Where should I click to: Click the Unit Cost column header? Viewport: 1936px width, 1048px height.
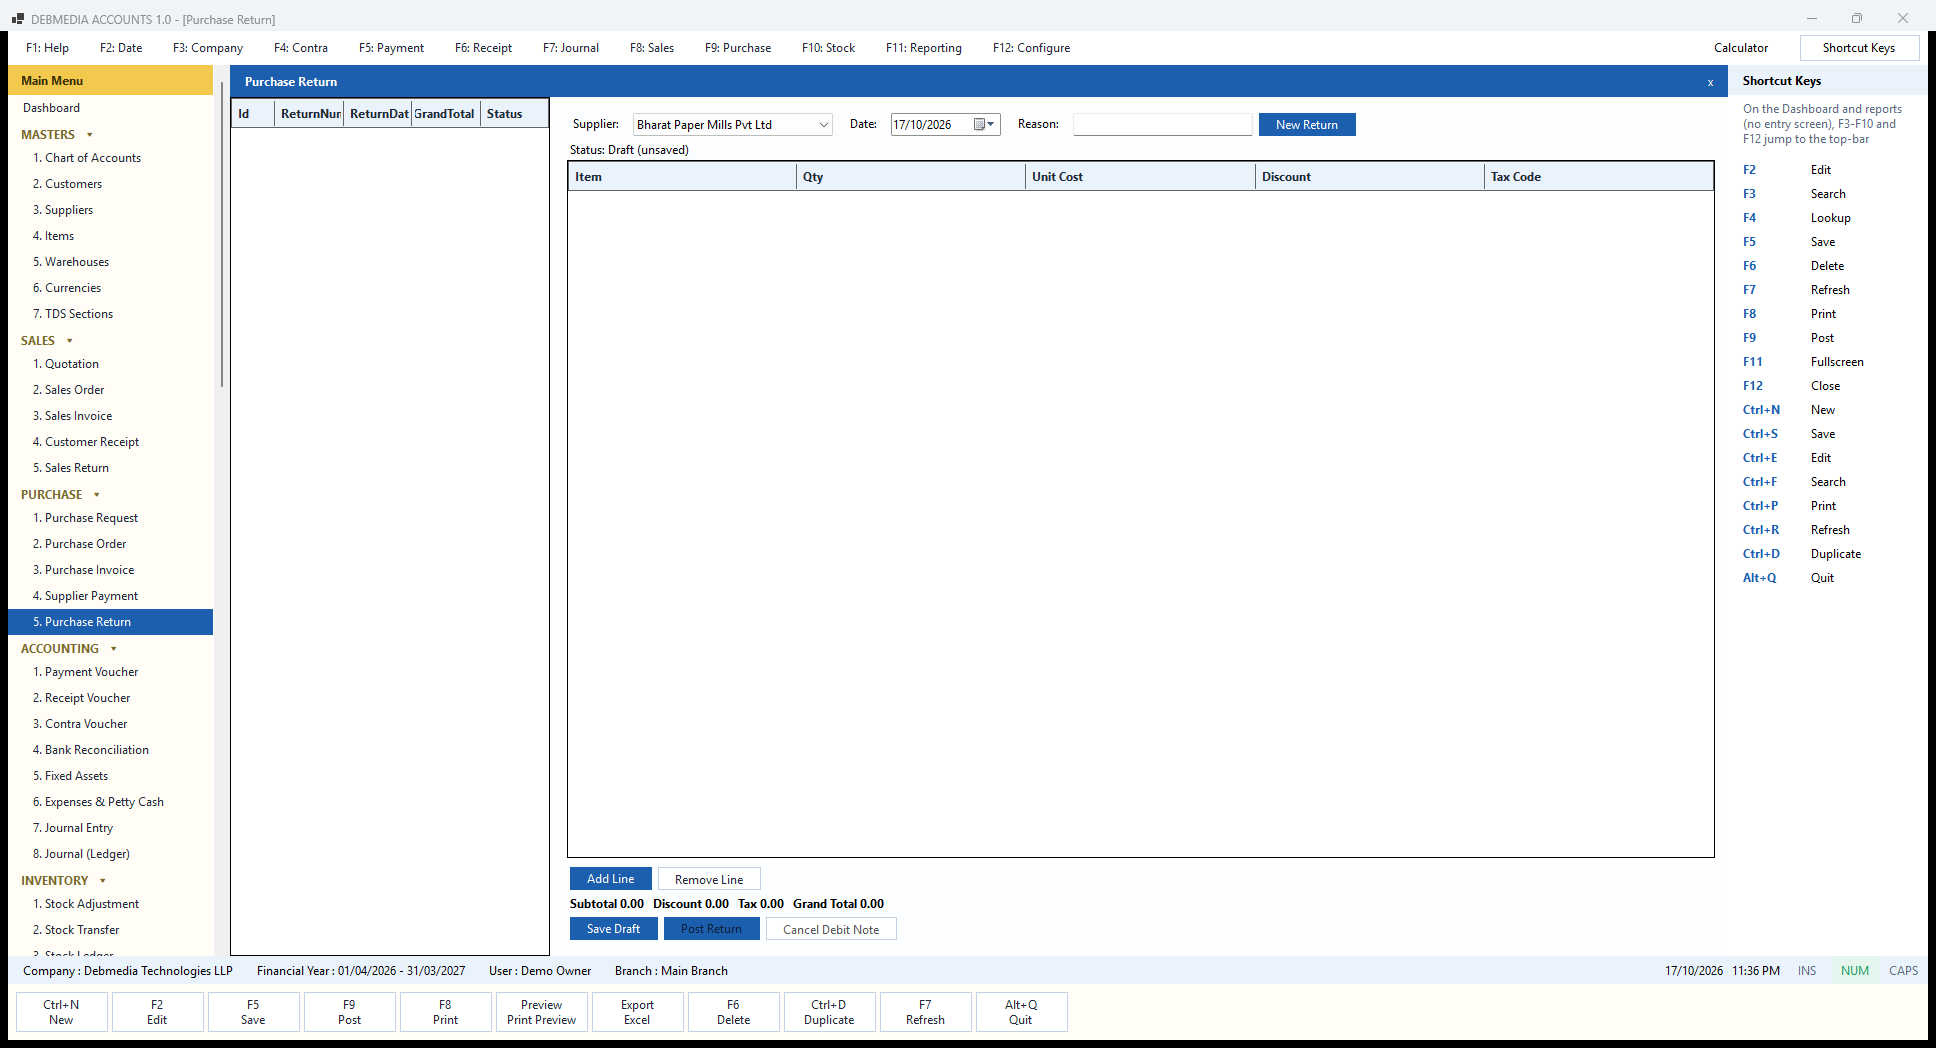(1140, 177)
